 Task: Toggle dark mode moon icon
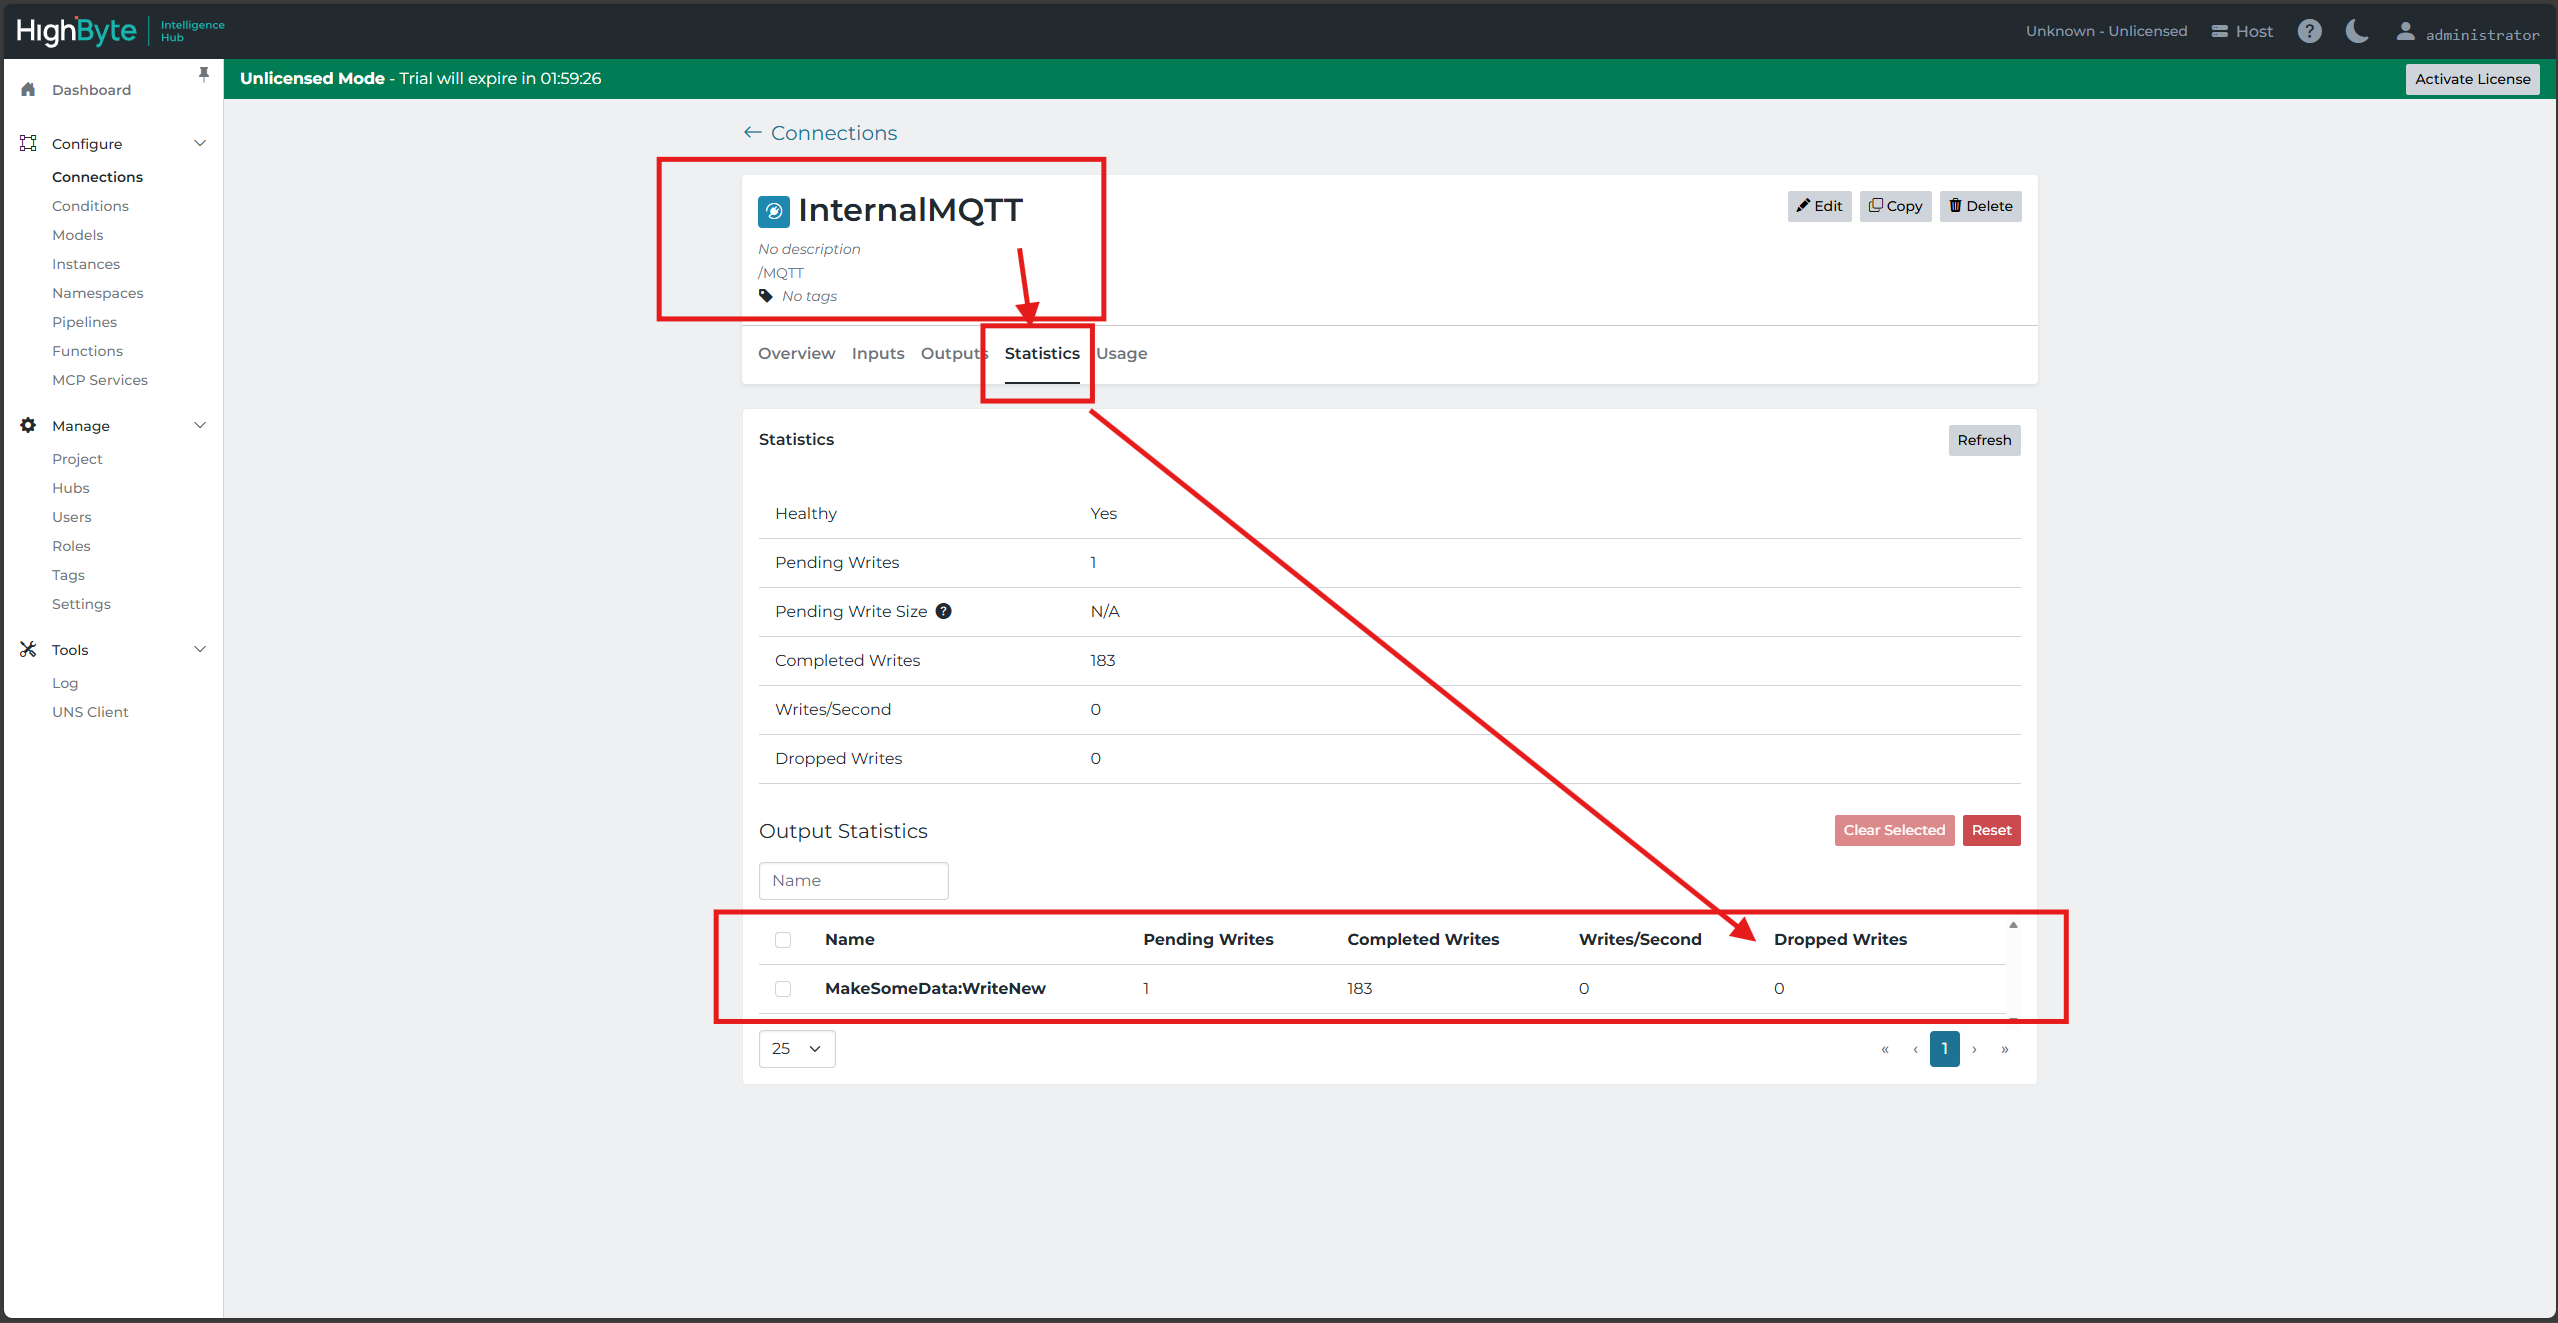click(x=2357, y=31)
